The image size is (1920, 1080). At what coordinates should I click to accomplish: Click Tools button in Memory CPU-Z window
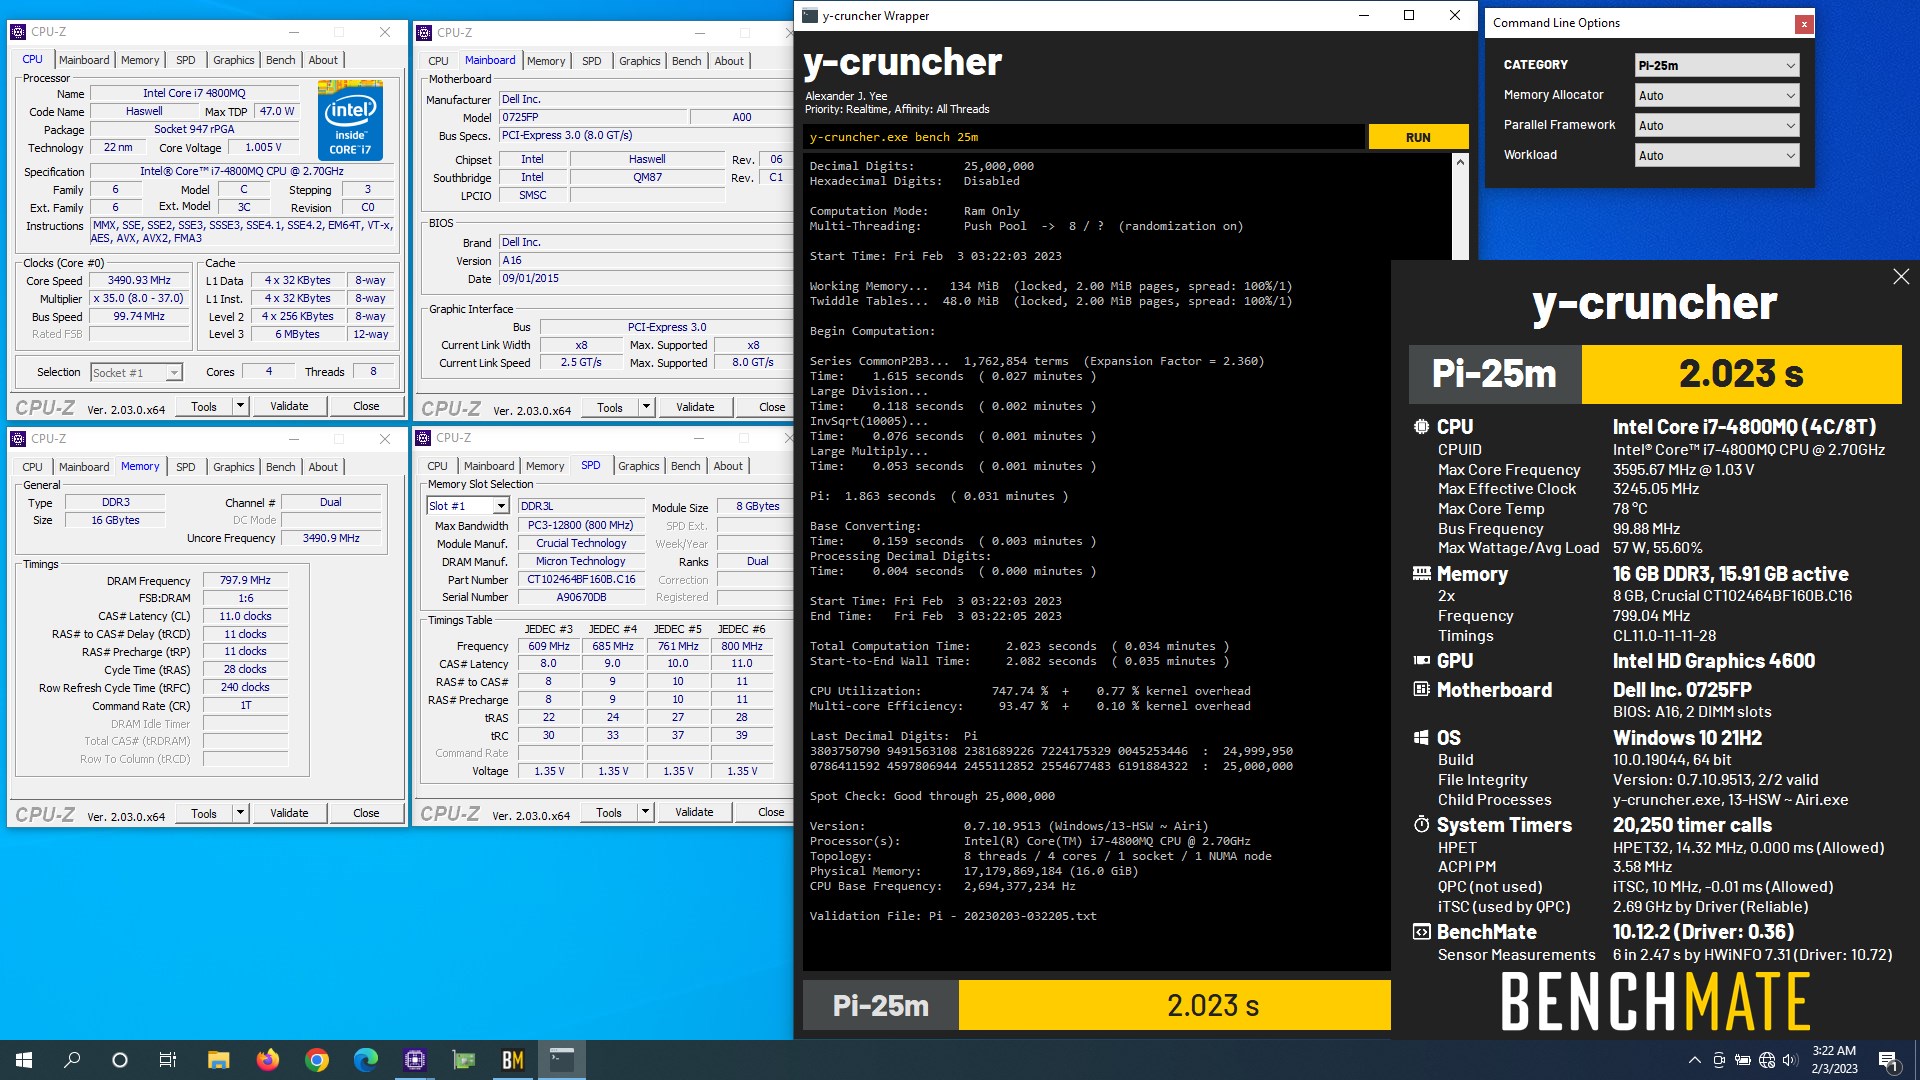coord(204,813)
